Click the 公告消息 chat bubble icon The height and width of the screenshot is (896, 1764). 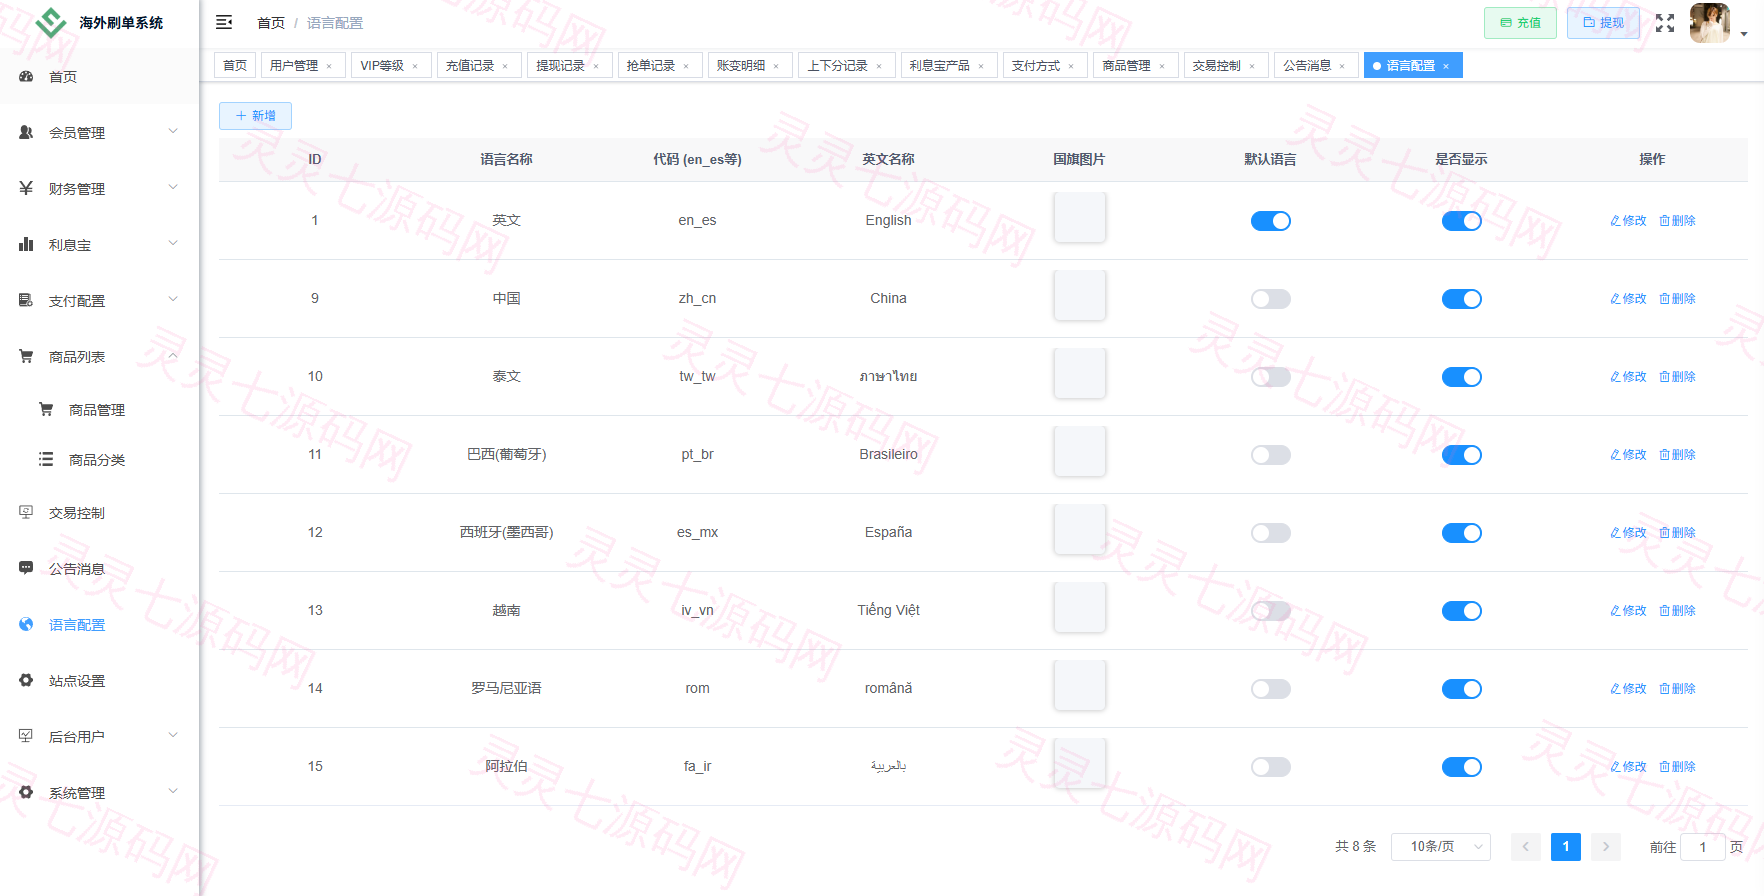(x=26, y=569)
